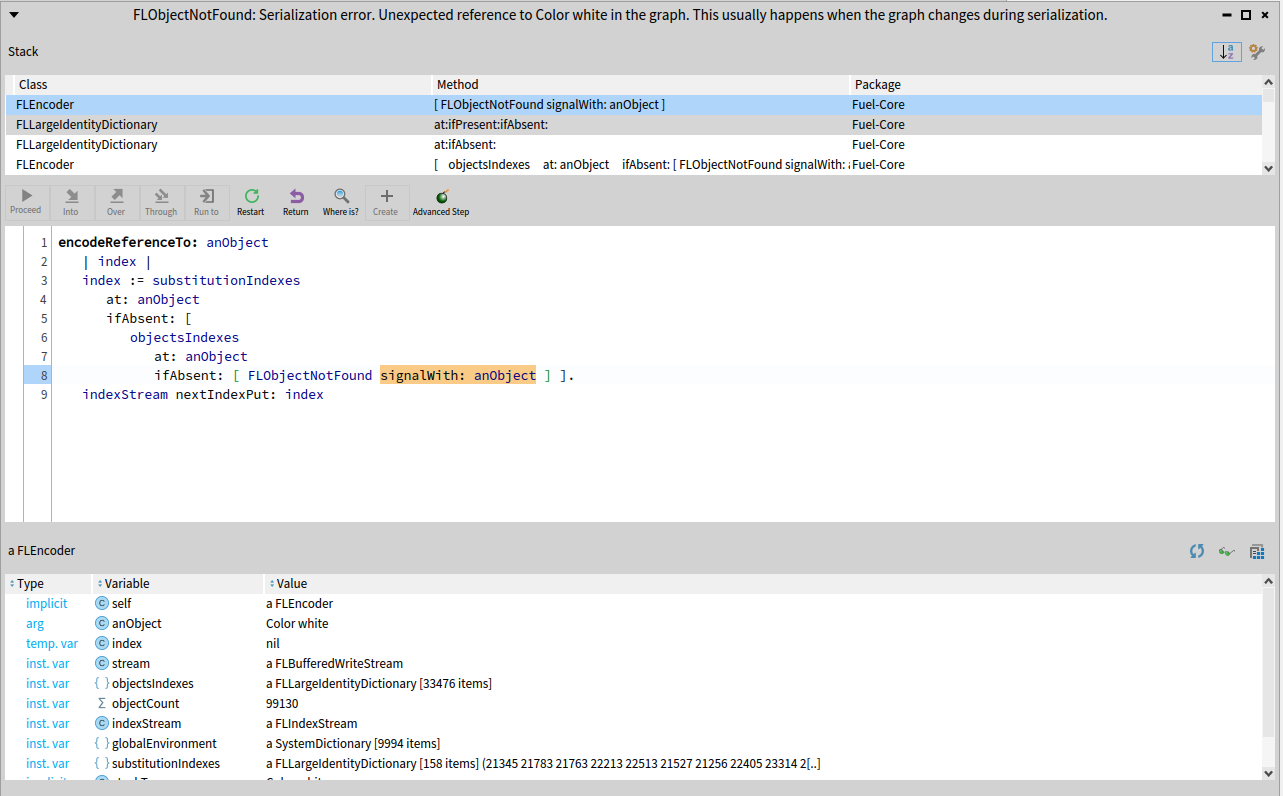Refresh inspector values with circular arrows icon
This screenshot has height=796, width=1283.
(1197, 551)
